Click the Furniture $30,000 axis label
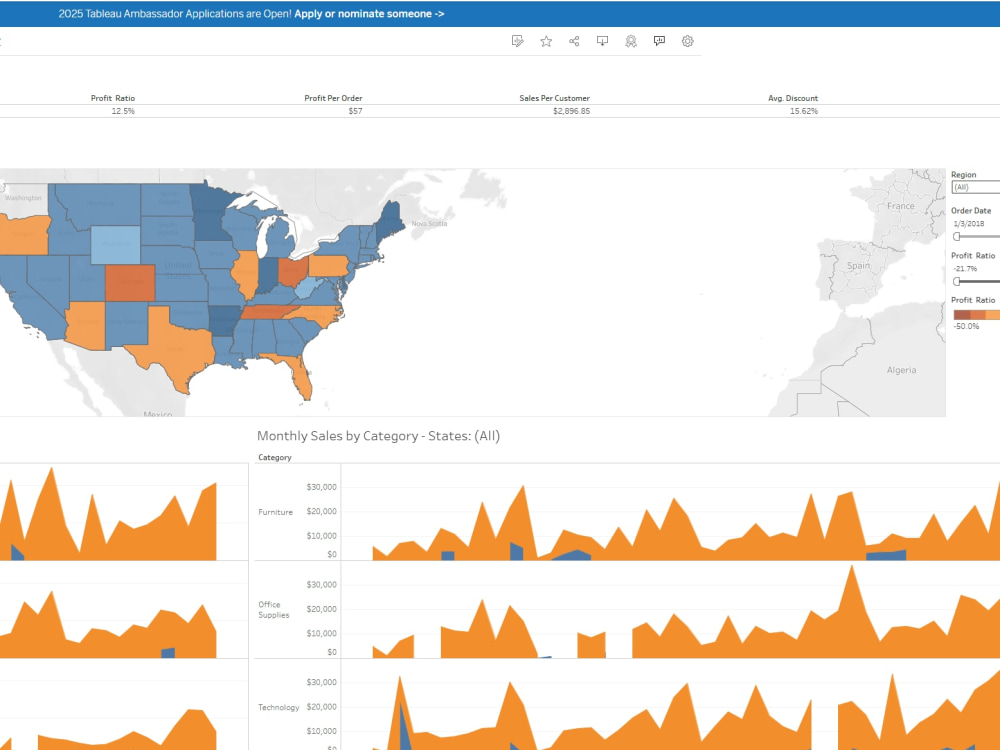This screenshot has width=1000, height=750. click(321, 487)
